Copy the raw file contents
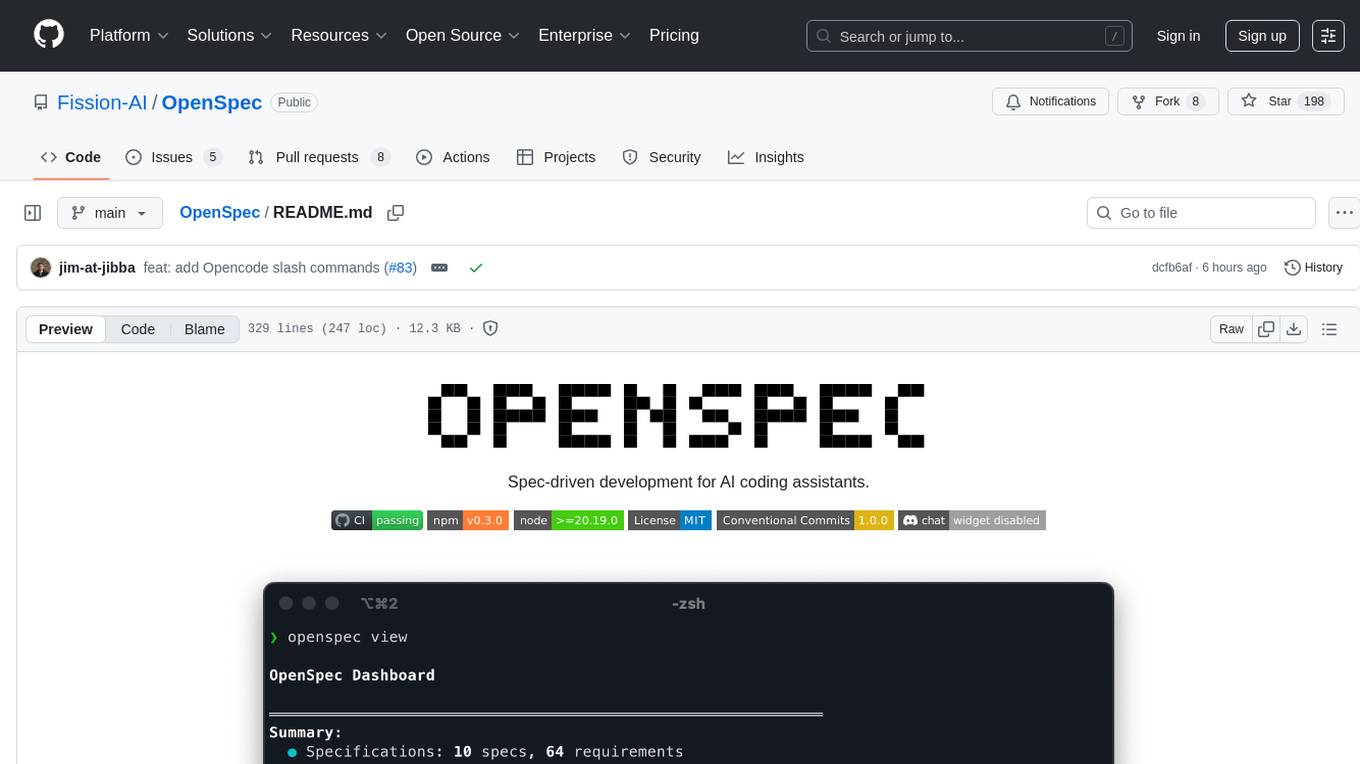 tap(1266, 329)
